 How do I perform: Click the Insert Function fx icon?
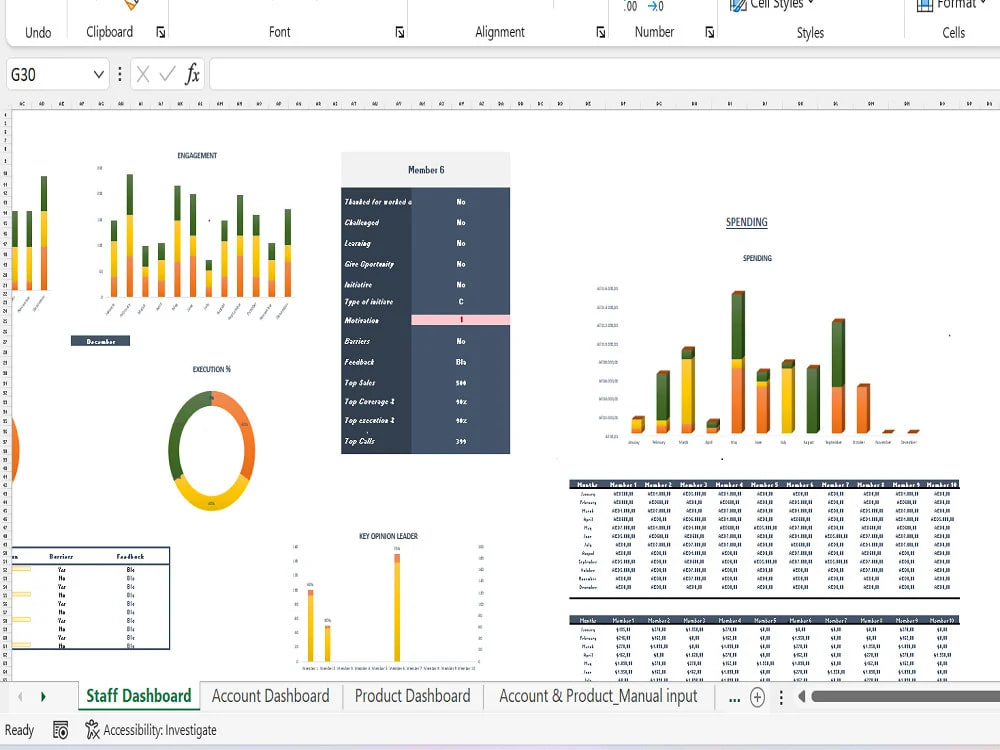click(x=192, y=75)
